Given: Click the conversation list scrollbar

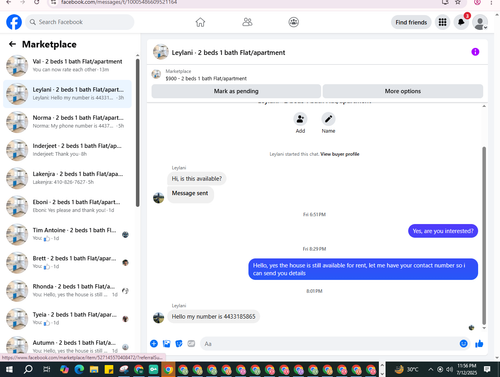Looking at the screenshot, I should click(137, 133).
